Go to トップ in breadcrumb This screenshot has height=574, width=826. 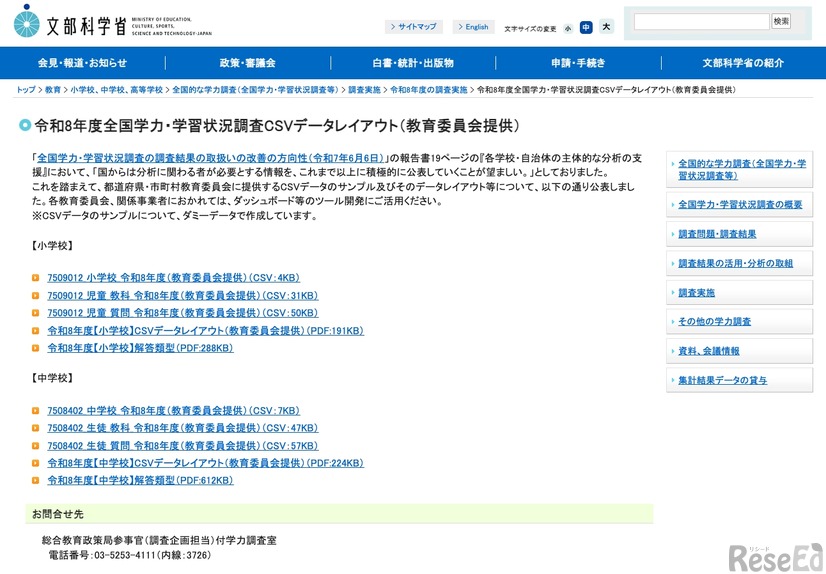tap(26, 90)
